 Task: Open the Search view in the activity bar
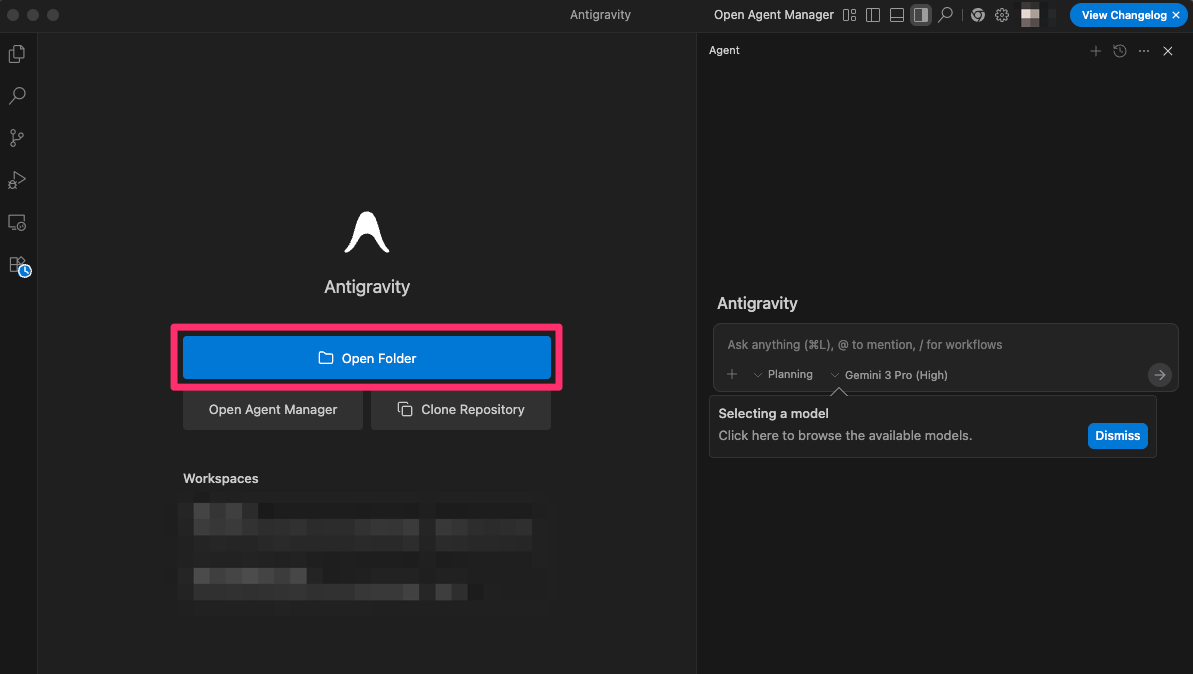click(17, 96)
